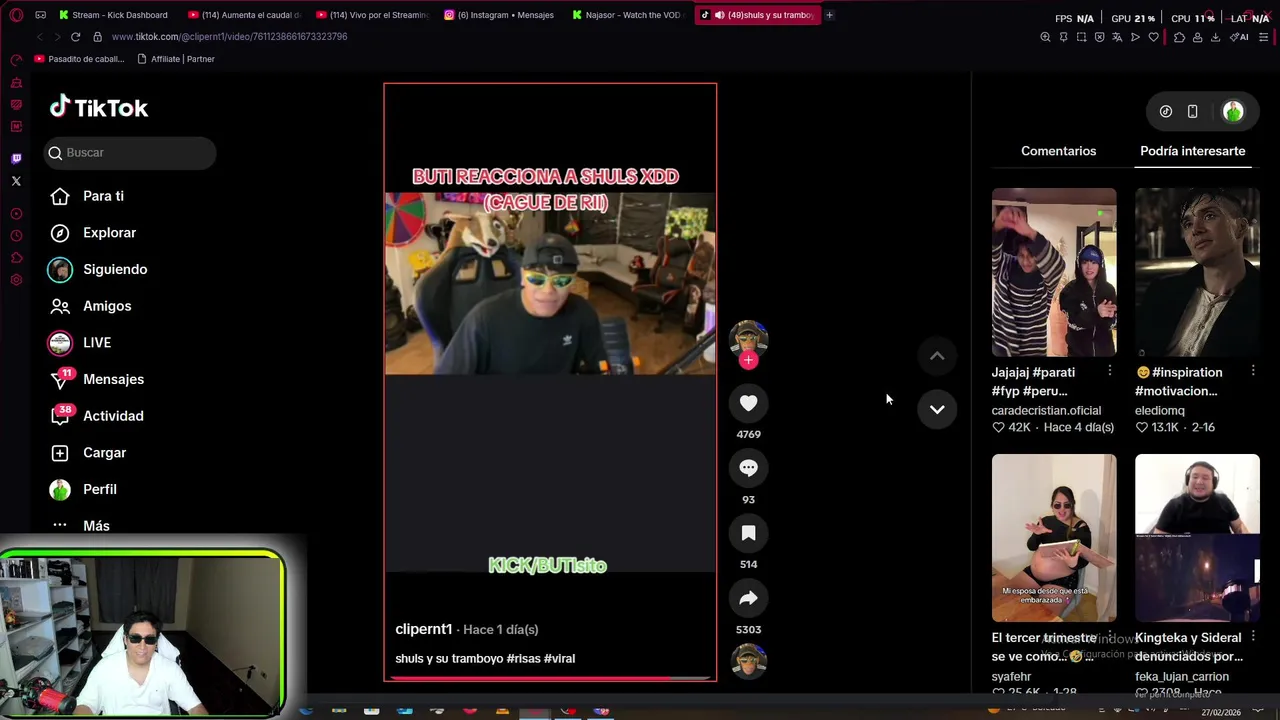Follow the creator with the red plus badge
This screenshot has width=1280, height=720.
click(748, 360)
